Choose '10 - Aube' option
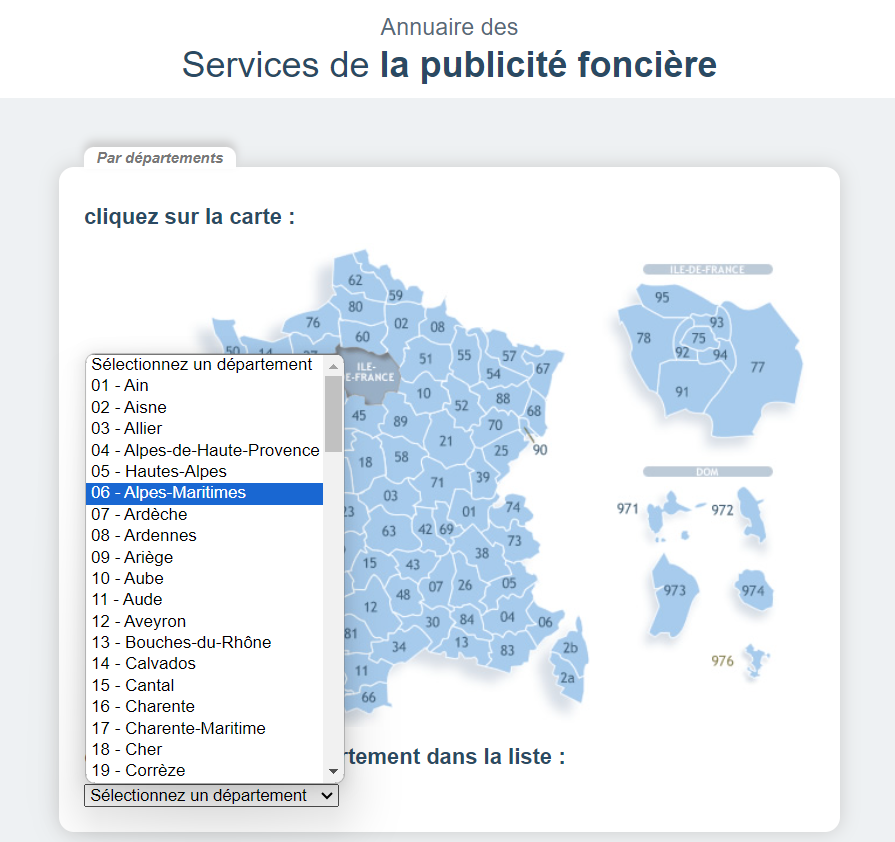 (x=204, y=578)
